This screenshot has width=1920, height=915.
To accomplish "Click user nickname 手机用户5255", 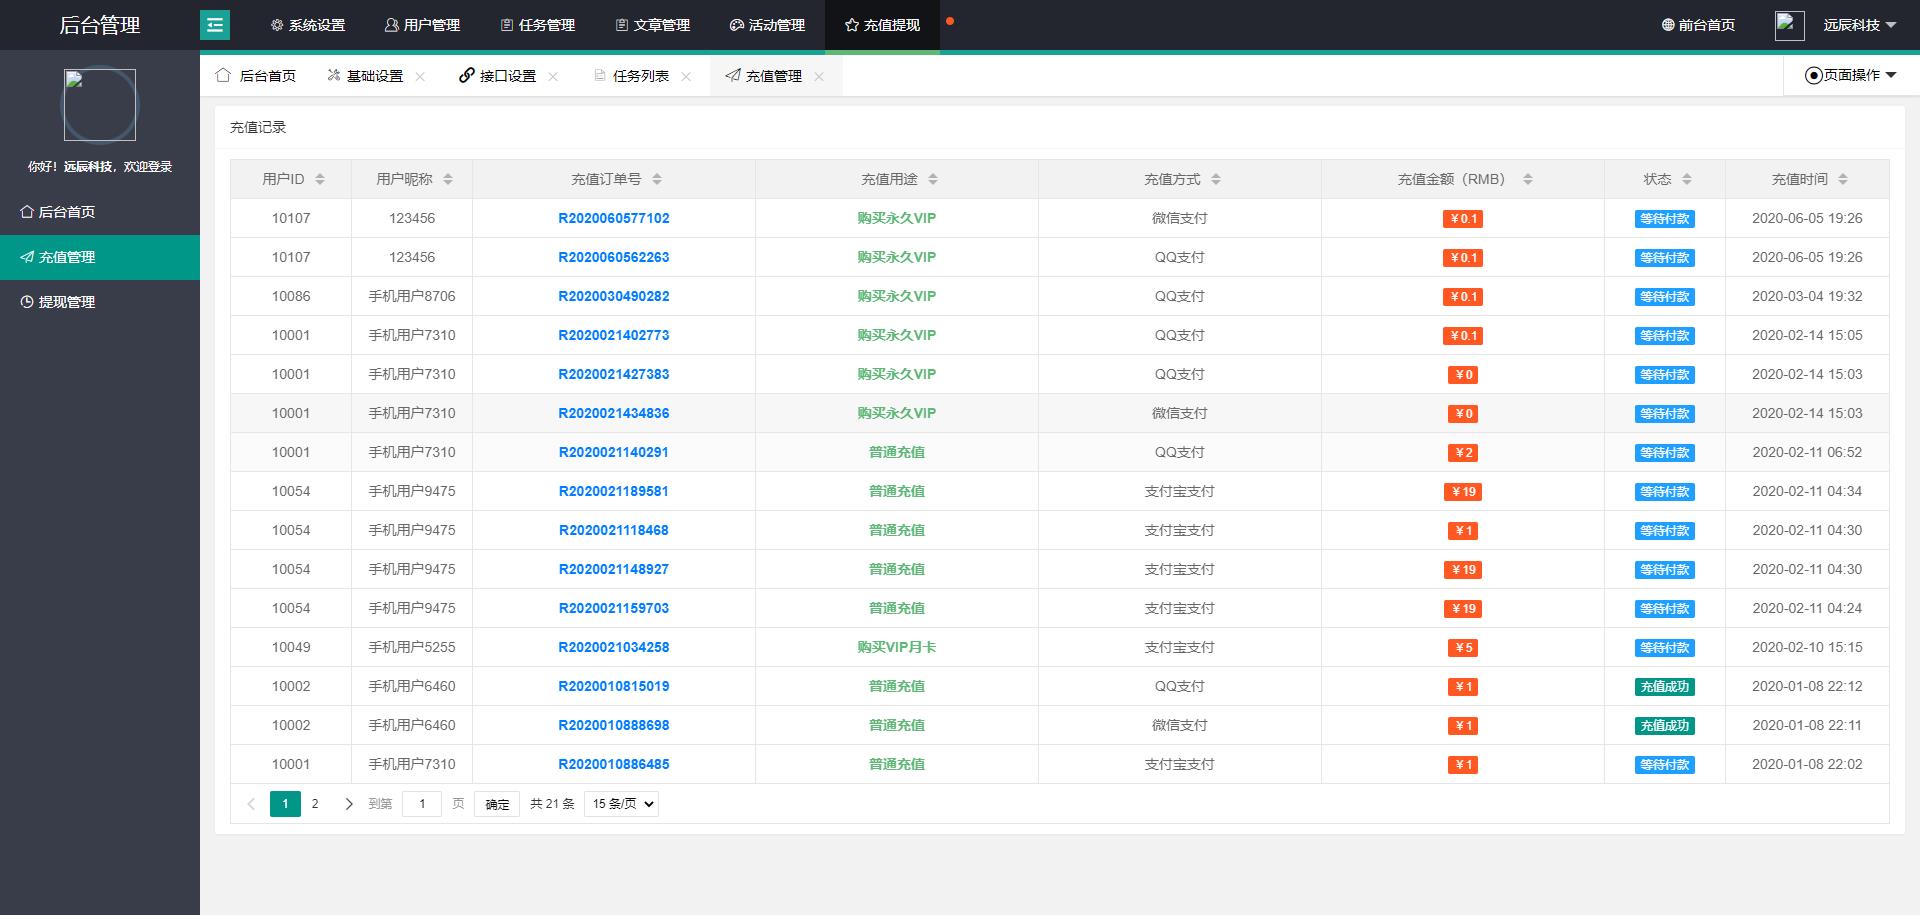I will click(412, 647).
